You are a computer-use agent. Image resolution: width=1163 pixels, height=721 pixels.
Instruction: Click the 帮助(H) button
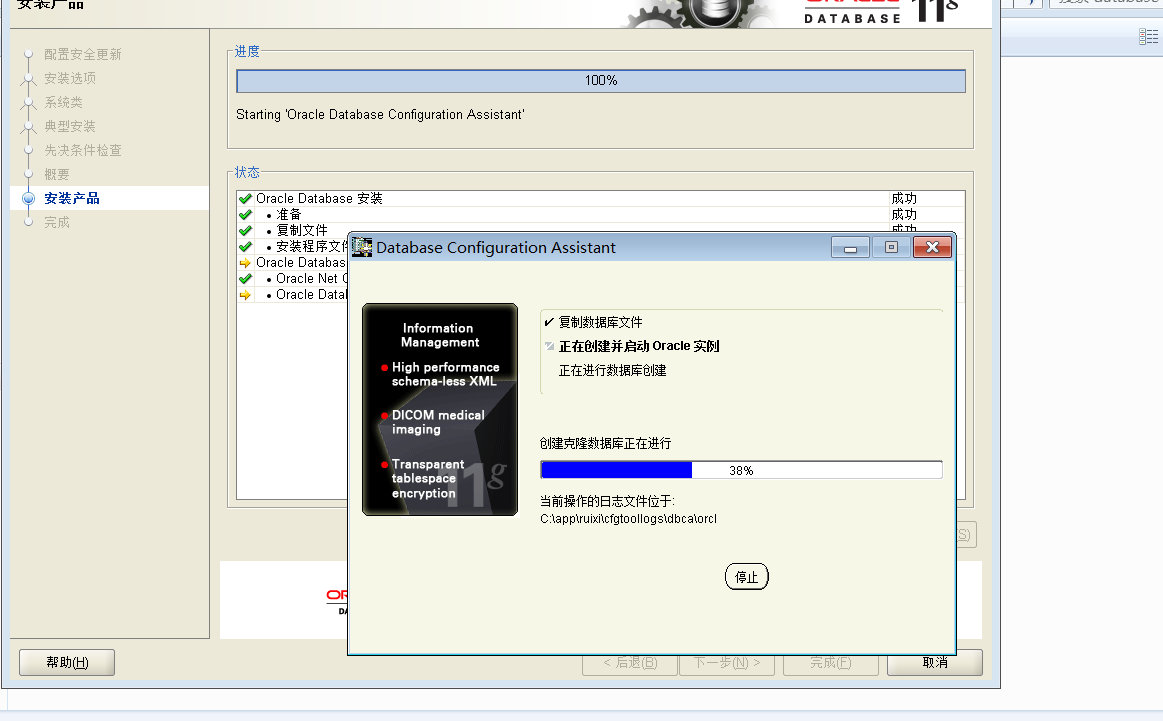[x=67, y=662]
